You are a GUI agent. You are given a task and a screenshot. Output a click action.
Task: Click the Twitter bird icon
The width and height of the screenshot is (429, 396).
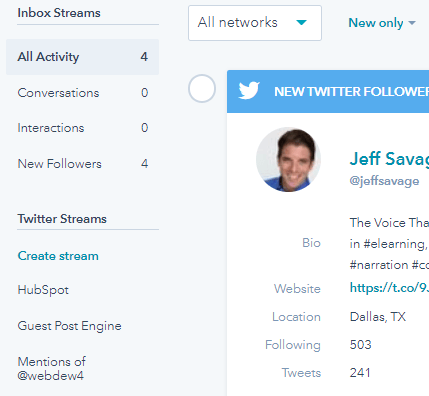(249, 90)
